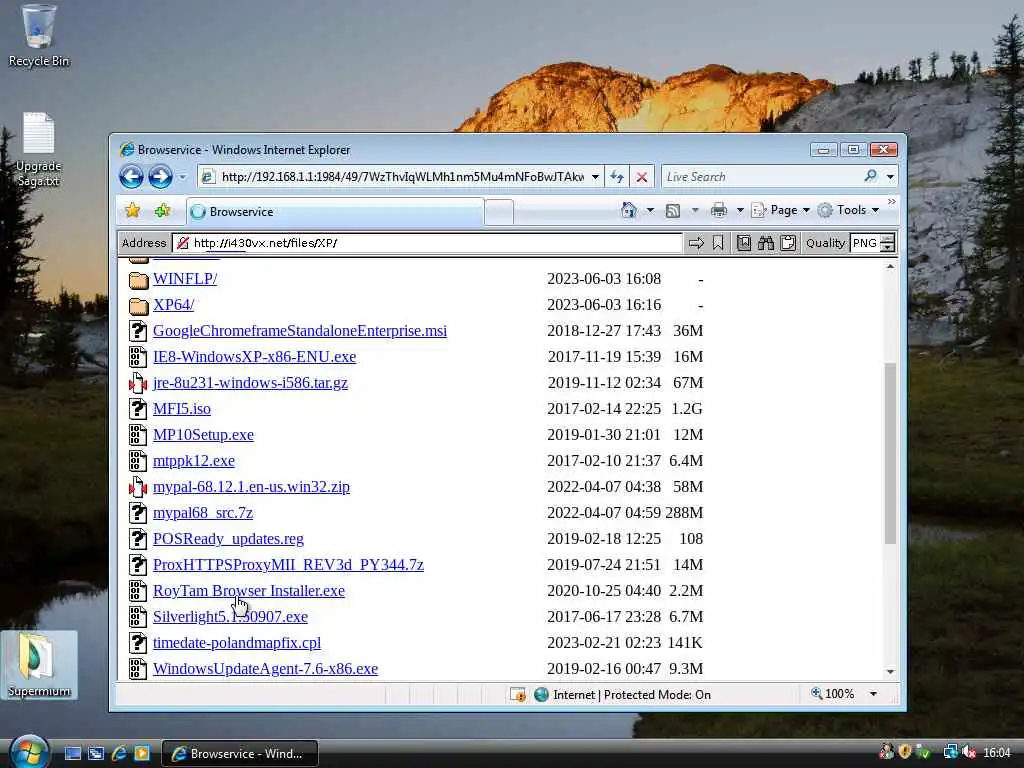Click the bookmark icon in Browservice bar
Viewport: 1024px width, 768px height.
pyautogui.click(x=718, y=243)
